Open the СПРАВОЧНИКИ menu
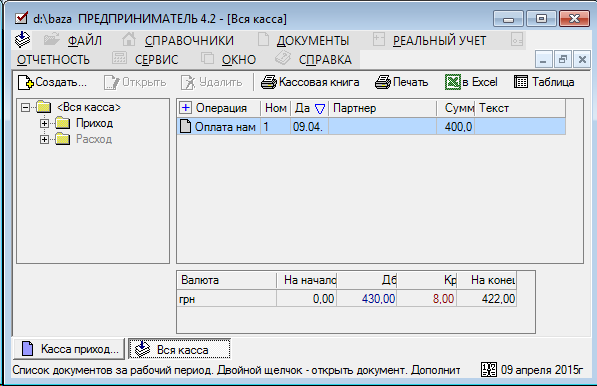Viewport: 597px width, 386px height. [189, 40]
